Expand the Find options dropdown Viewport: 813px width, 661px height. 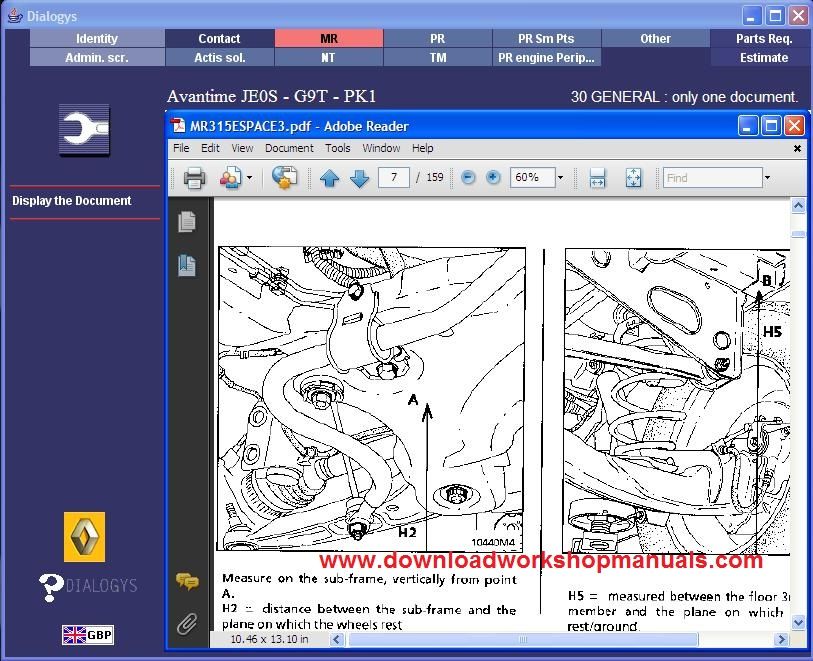(767, 178)
